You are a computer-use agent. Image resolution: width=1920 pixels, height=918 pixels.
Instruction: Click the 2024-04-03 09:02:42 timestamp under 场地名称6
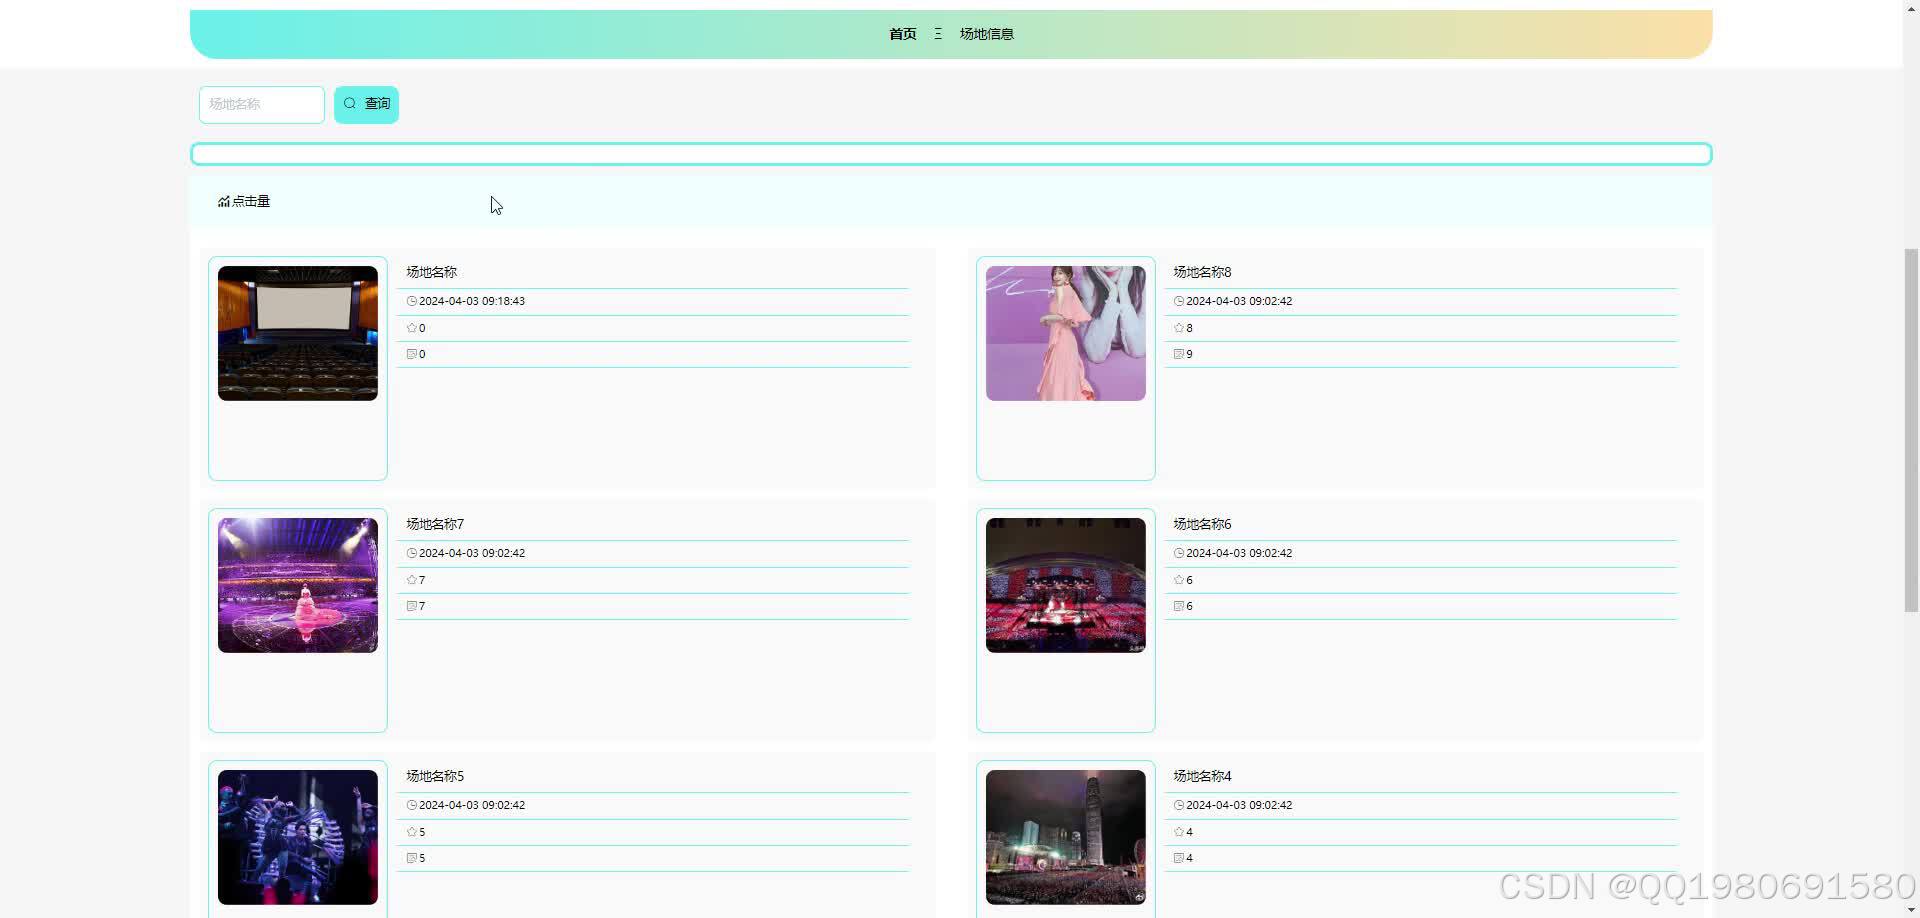point(1239,553)
